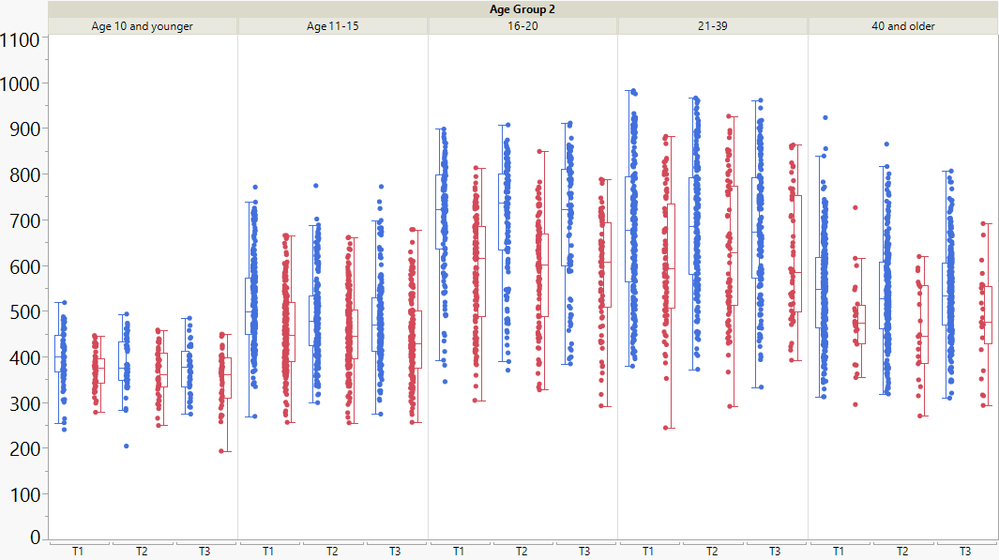Click the 500 y-axis label
The image size is (999, 560).
[25, 312]
